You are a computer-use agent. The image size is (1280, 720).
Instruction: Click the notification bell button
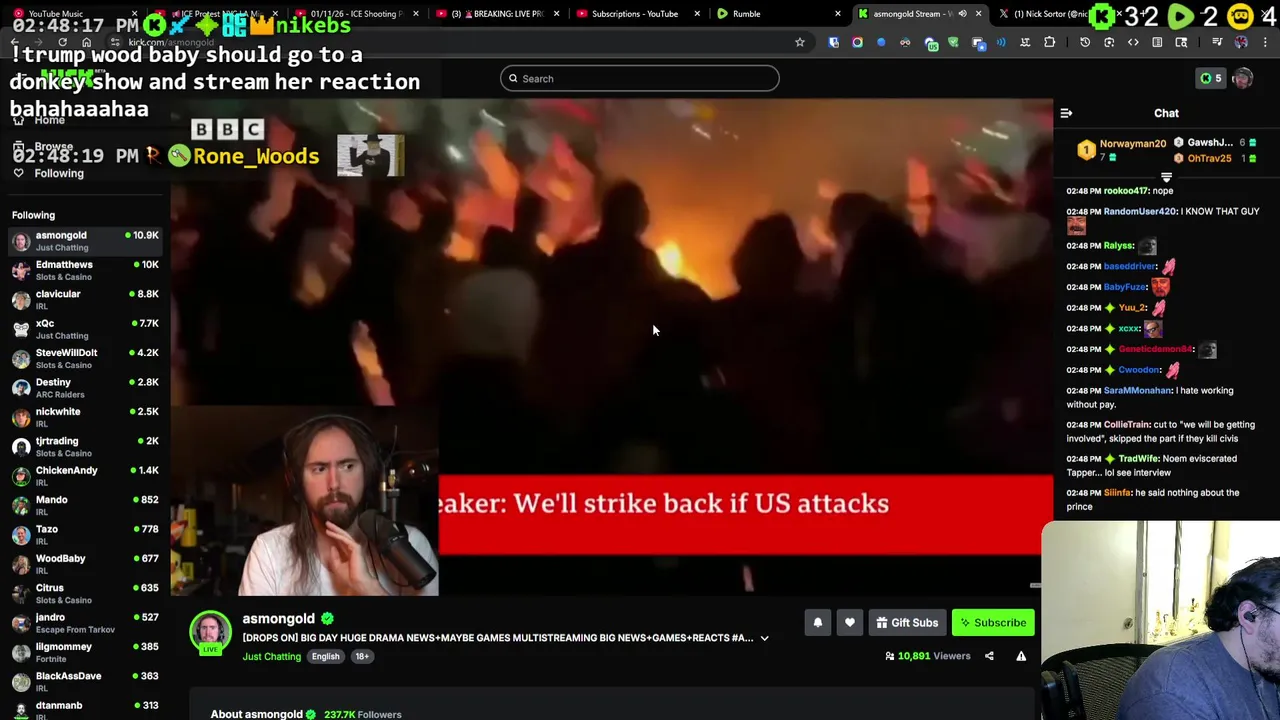[x=817, y=623]
